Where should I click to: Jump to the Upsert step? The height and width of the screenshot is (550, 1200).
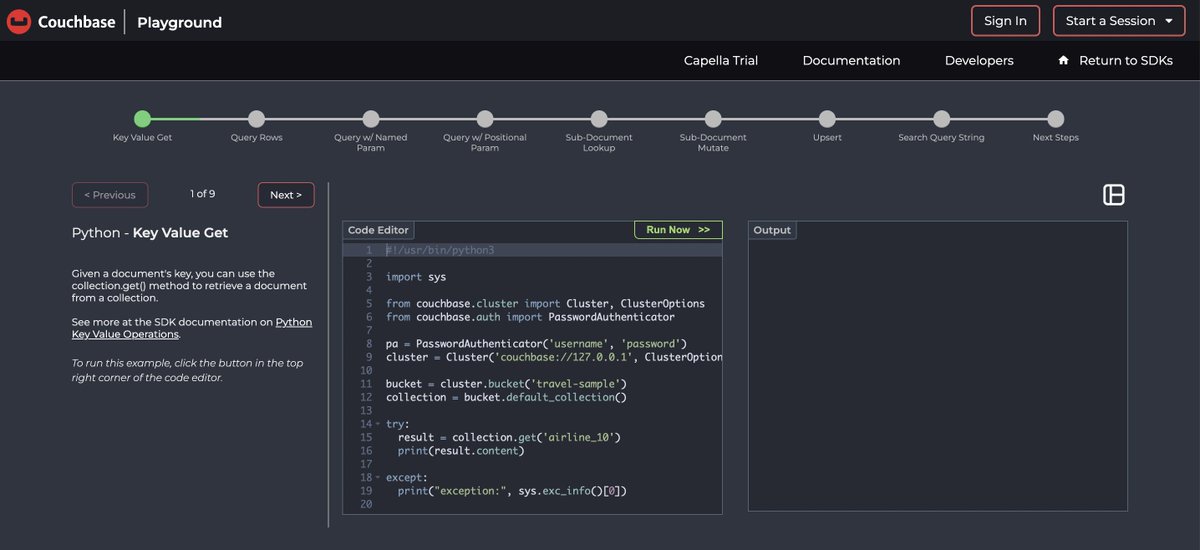coord(827,119)
